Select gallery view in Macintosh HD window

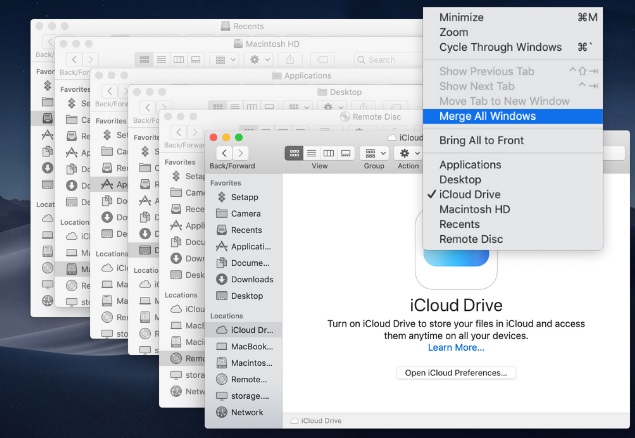196,60
